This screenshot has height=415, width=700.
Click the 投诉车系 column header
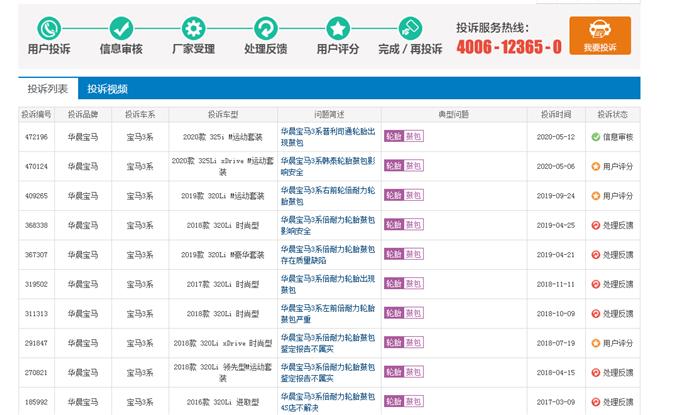[x=140, y=115]
